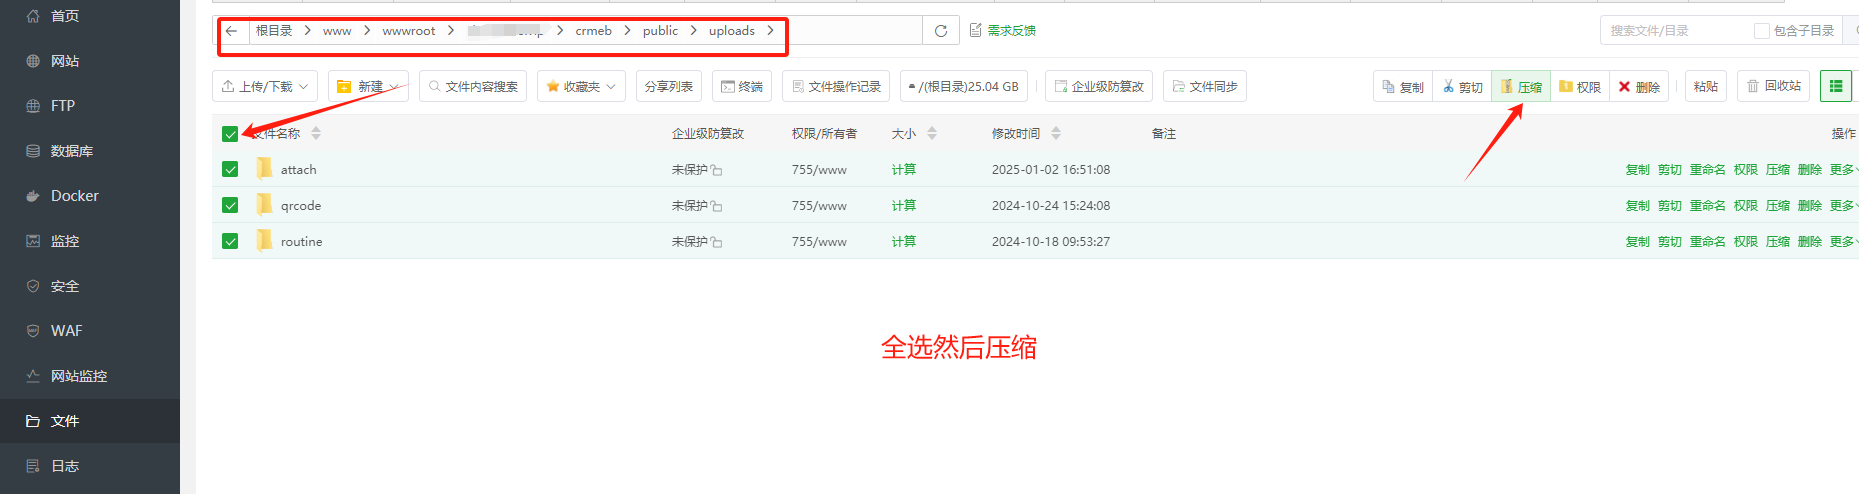The width and height of the screenshot is (1859, 494).
Task: Expand the New (新建) dropdown
Action: click(368, 87)
